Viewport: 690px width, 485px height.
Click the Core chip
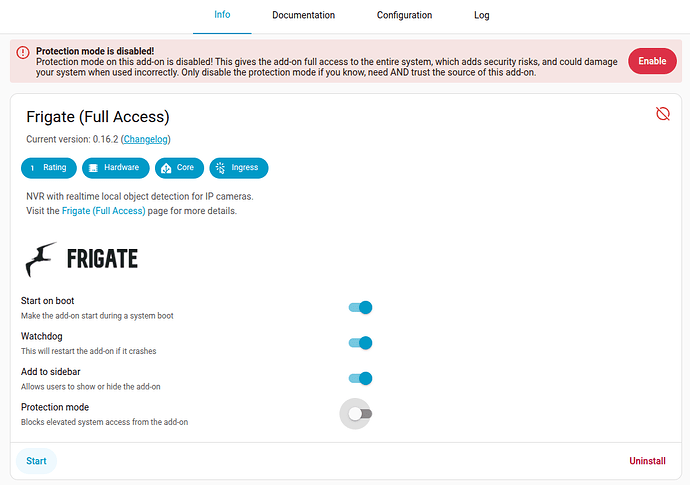pyautogui.click(x=179, y=168)
